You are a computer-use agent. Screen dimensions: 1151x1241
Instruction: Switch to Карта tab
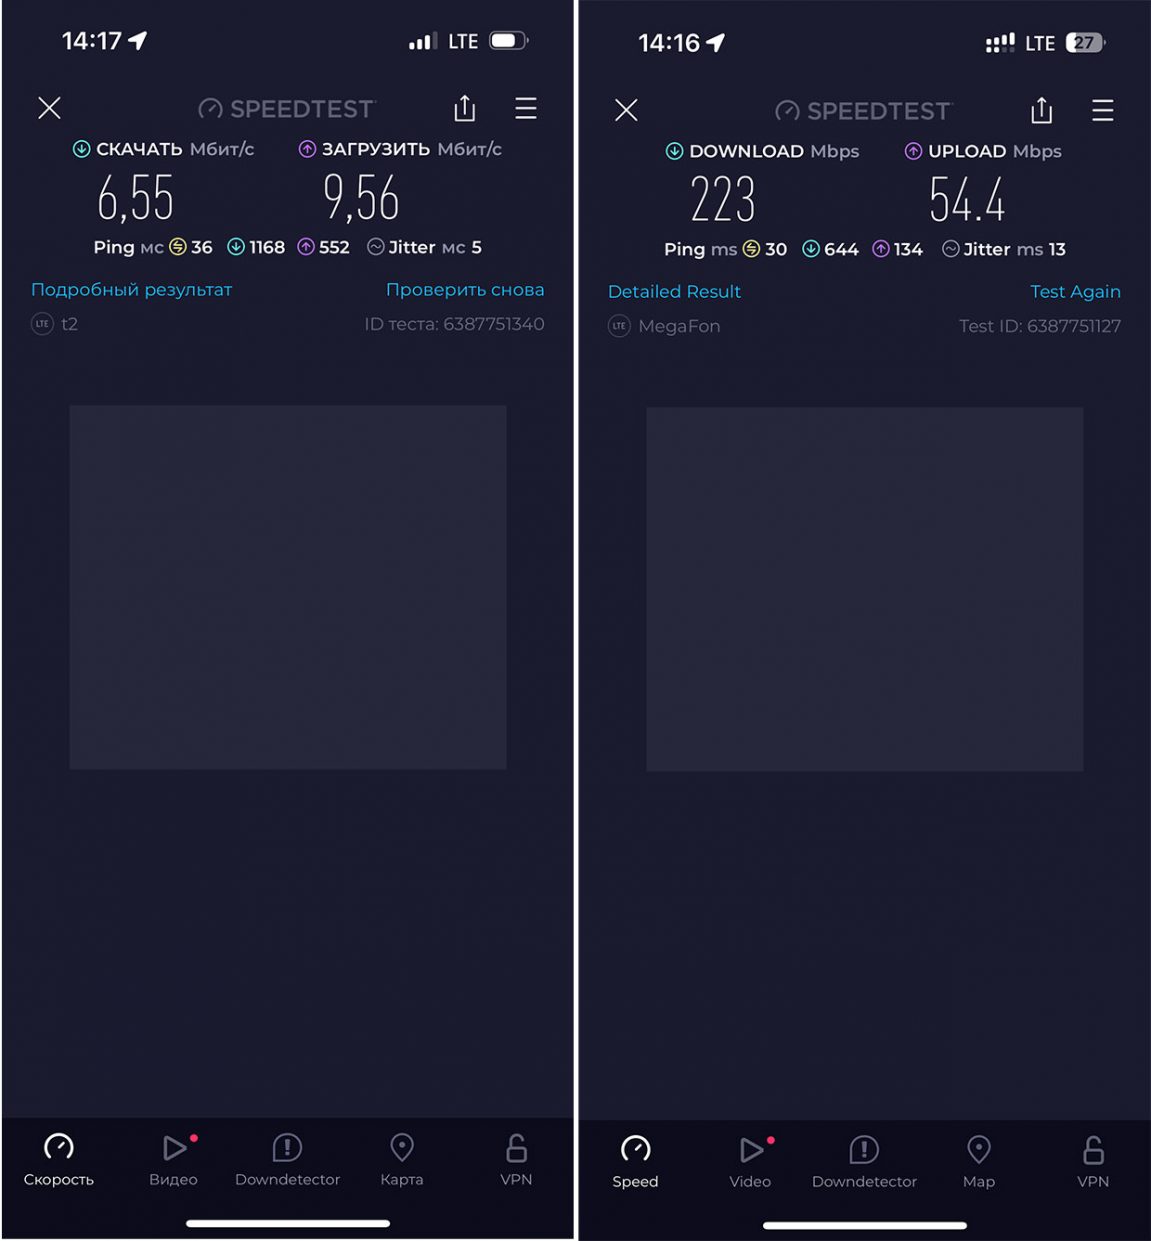point(402,1160)
